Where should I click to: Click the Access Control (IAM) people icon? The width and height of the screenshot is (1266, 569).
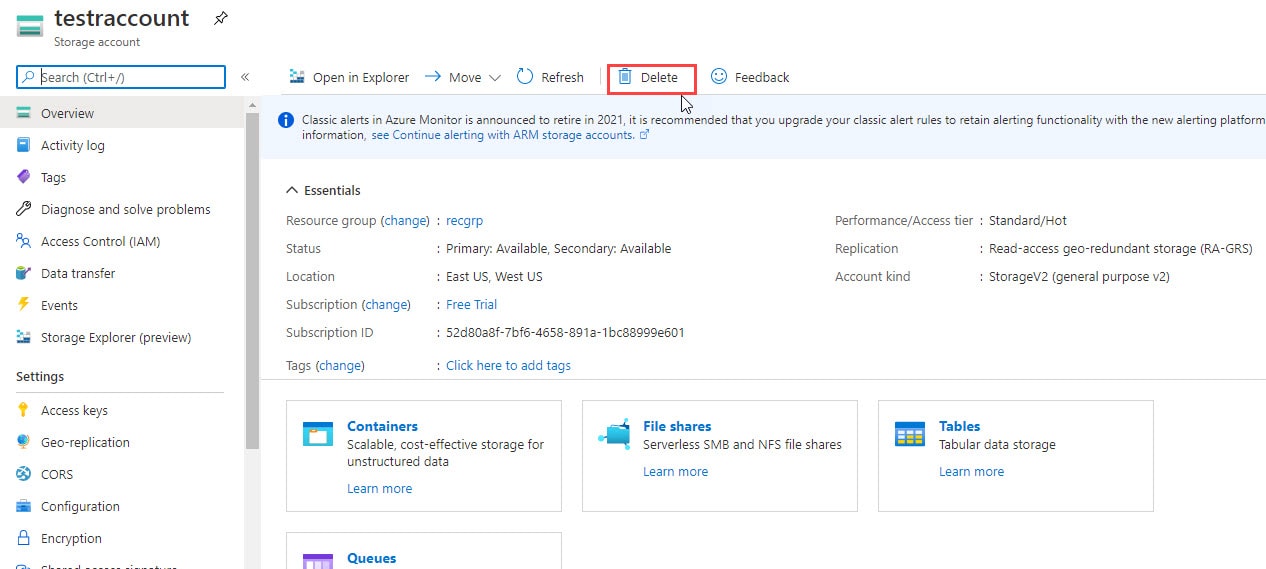23,241
